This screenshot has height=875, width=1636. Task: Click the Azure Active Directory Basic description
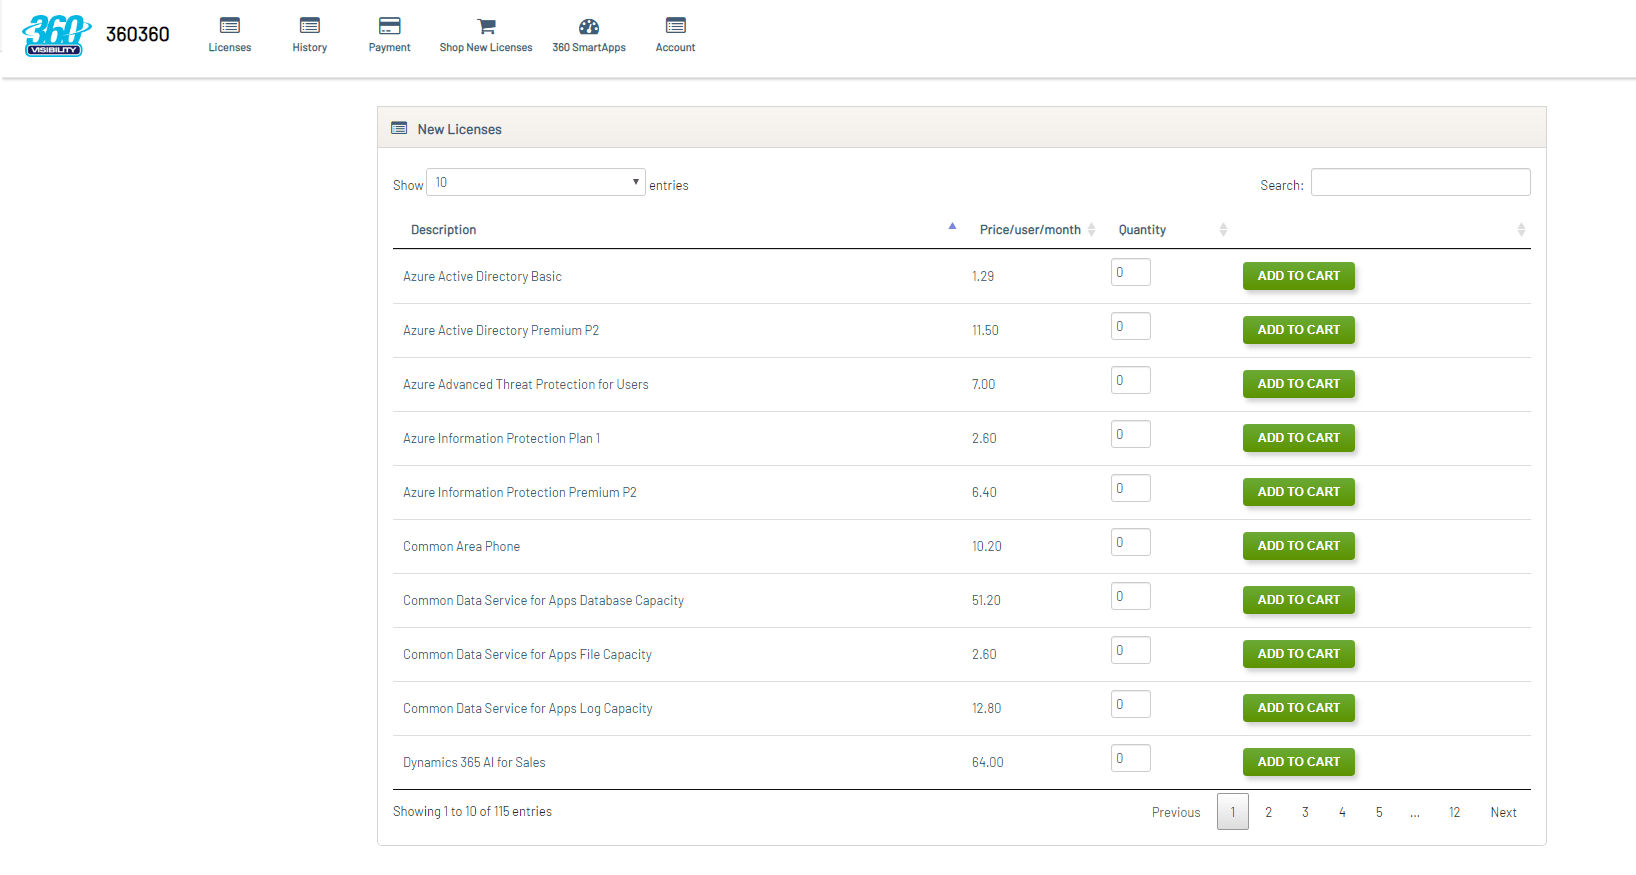pyautogui.click(x=482, y=277)
